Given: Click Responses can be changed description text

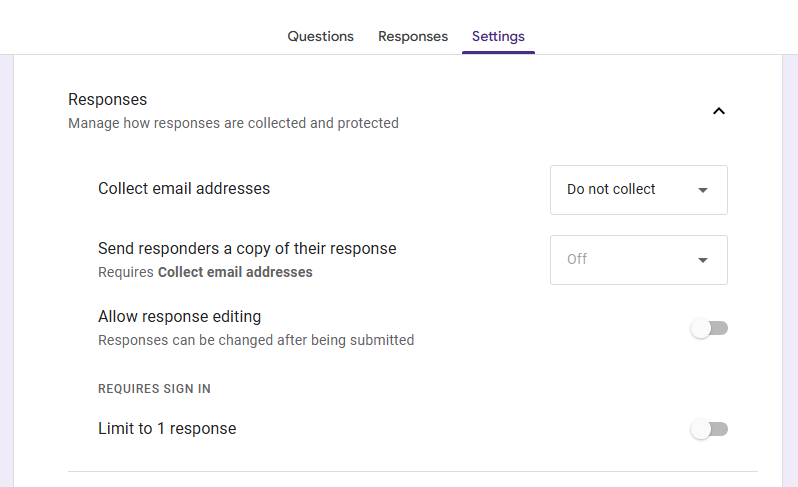Looking at the screenshot, I should (256, 340).
